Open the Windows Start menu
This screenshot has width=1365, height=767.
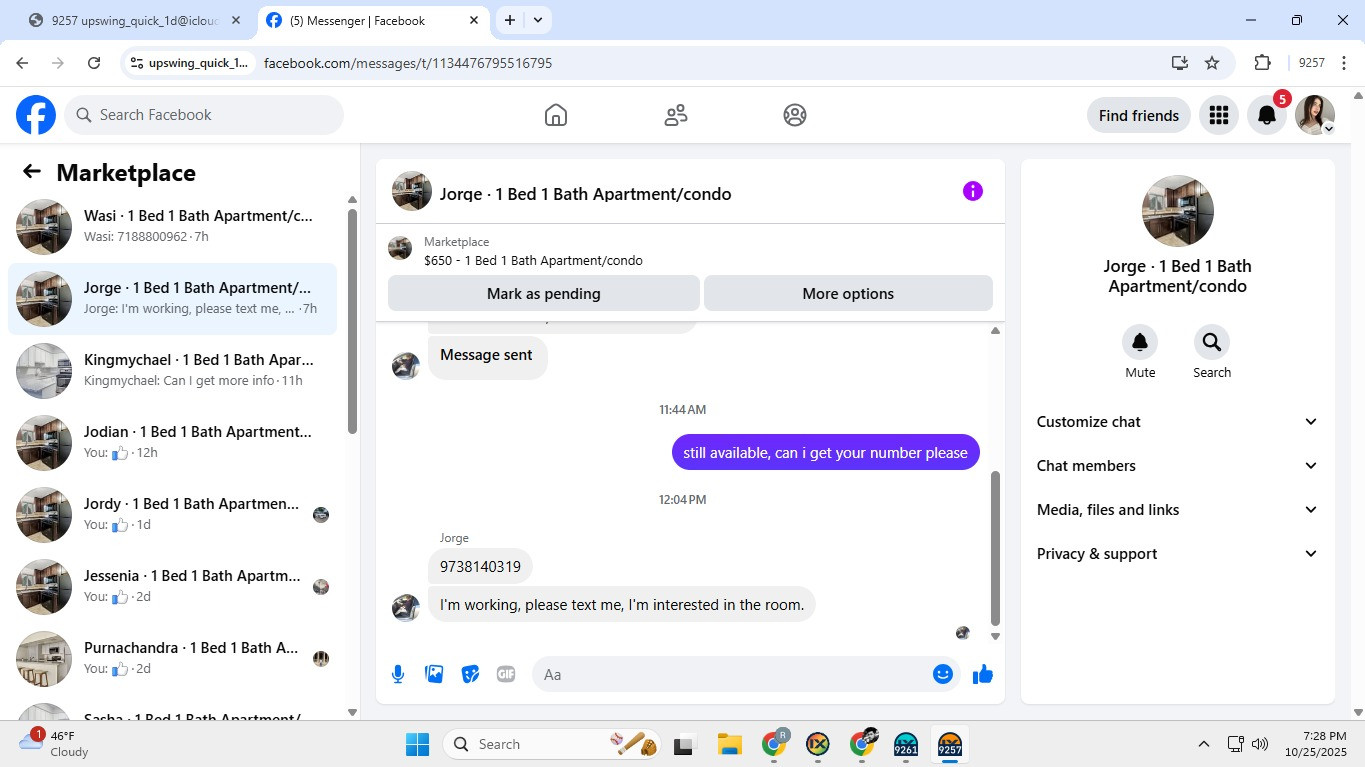tap(417, 744)
